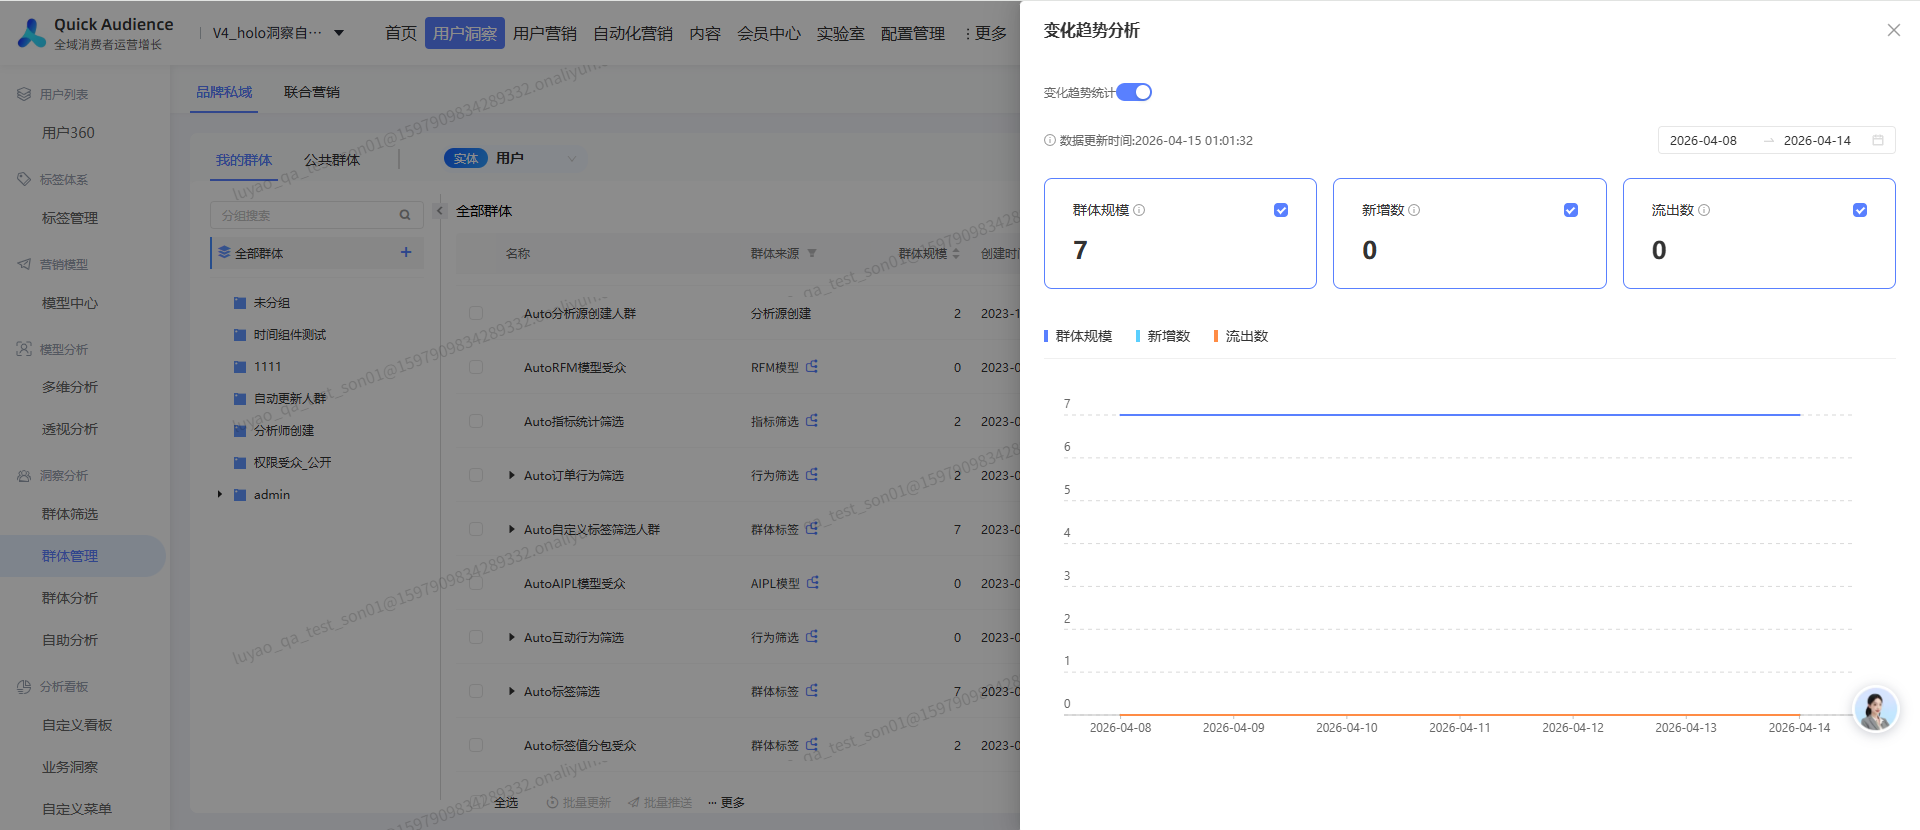Toggle 流出数 legend series in chart
The width and height of the screenshot is (1920, 830).
pos(1241,336)
